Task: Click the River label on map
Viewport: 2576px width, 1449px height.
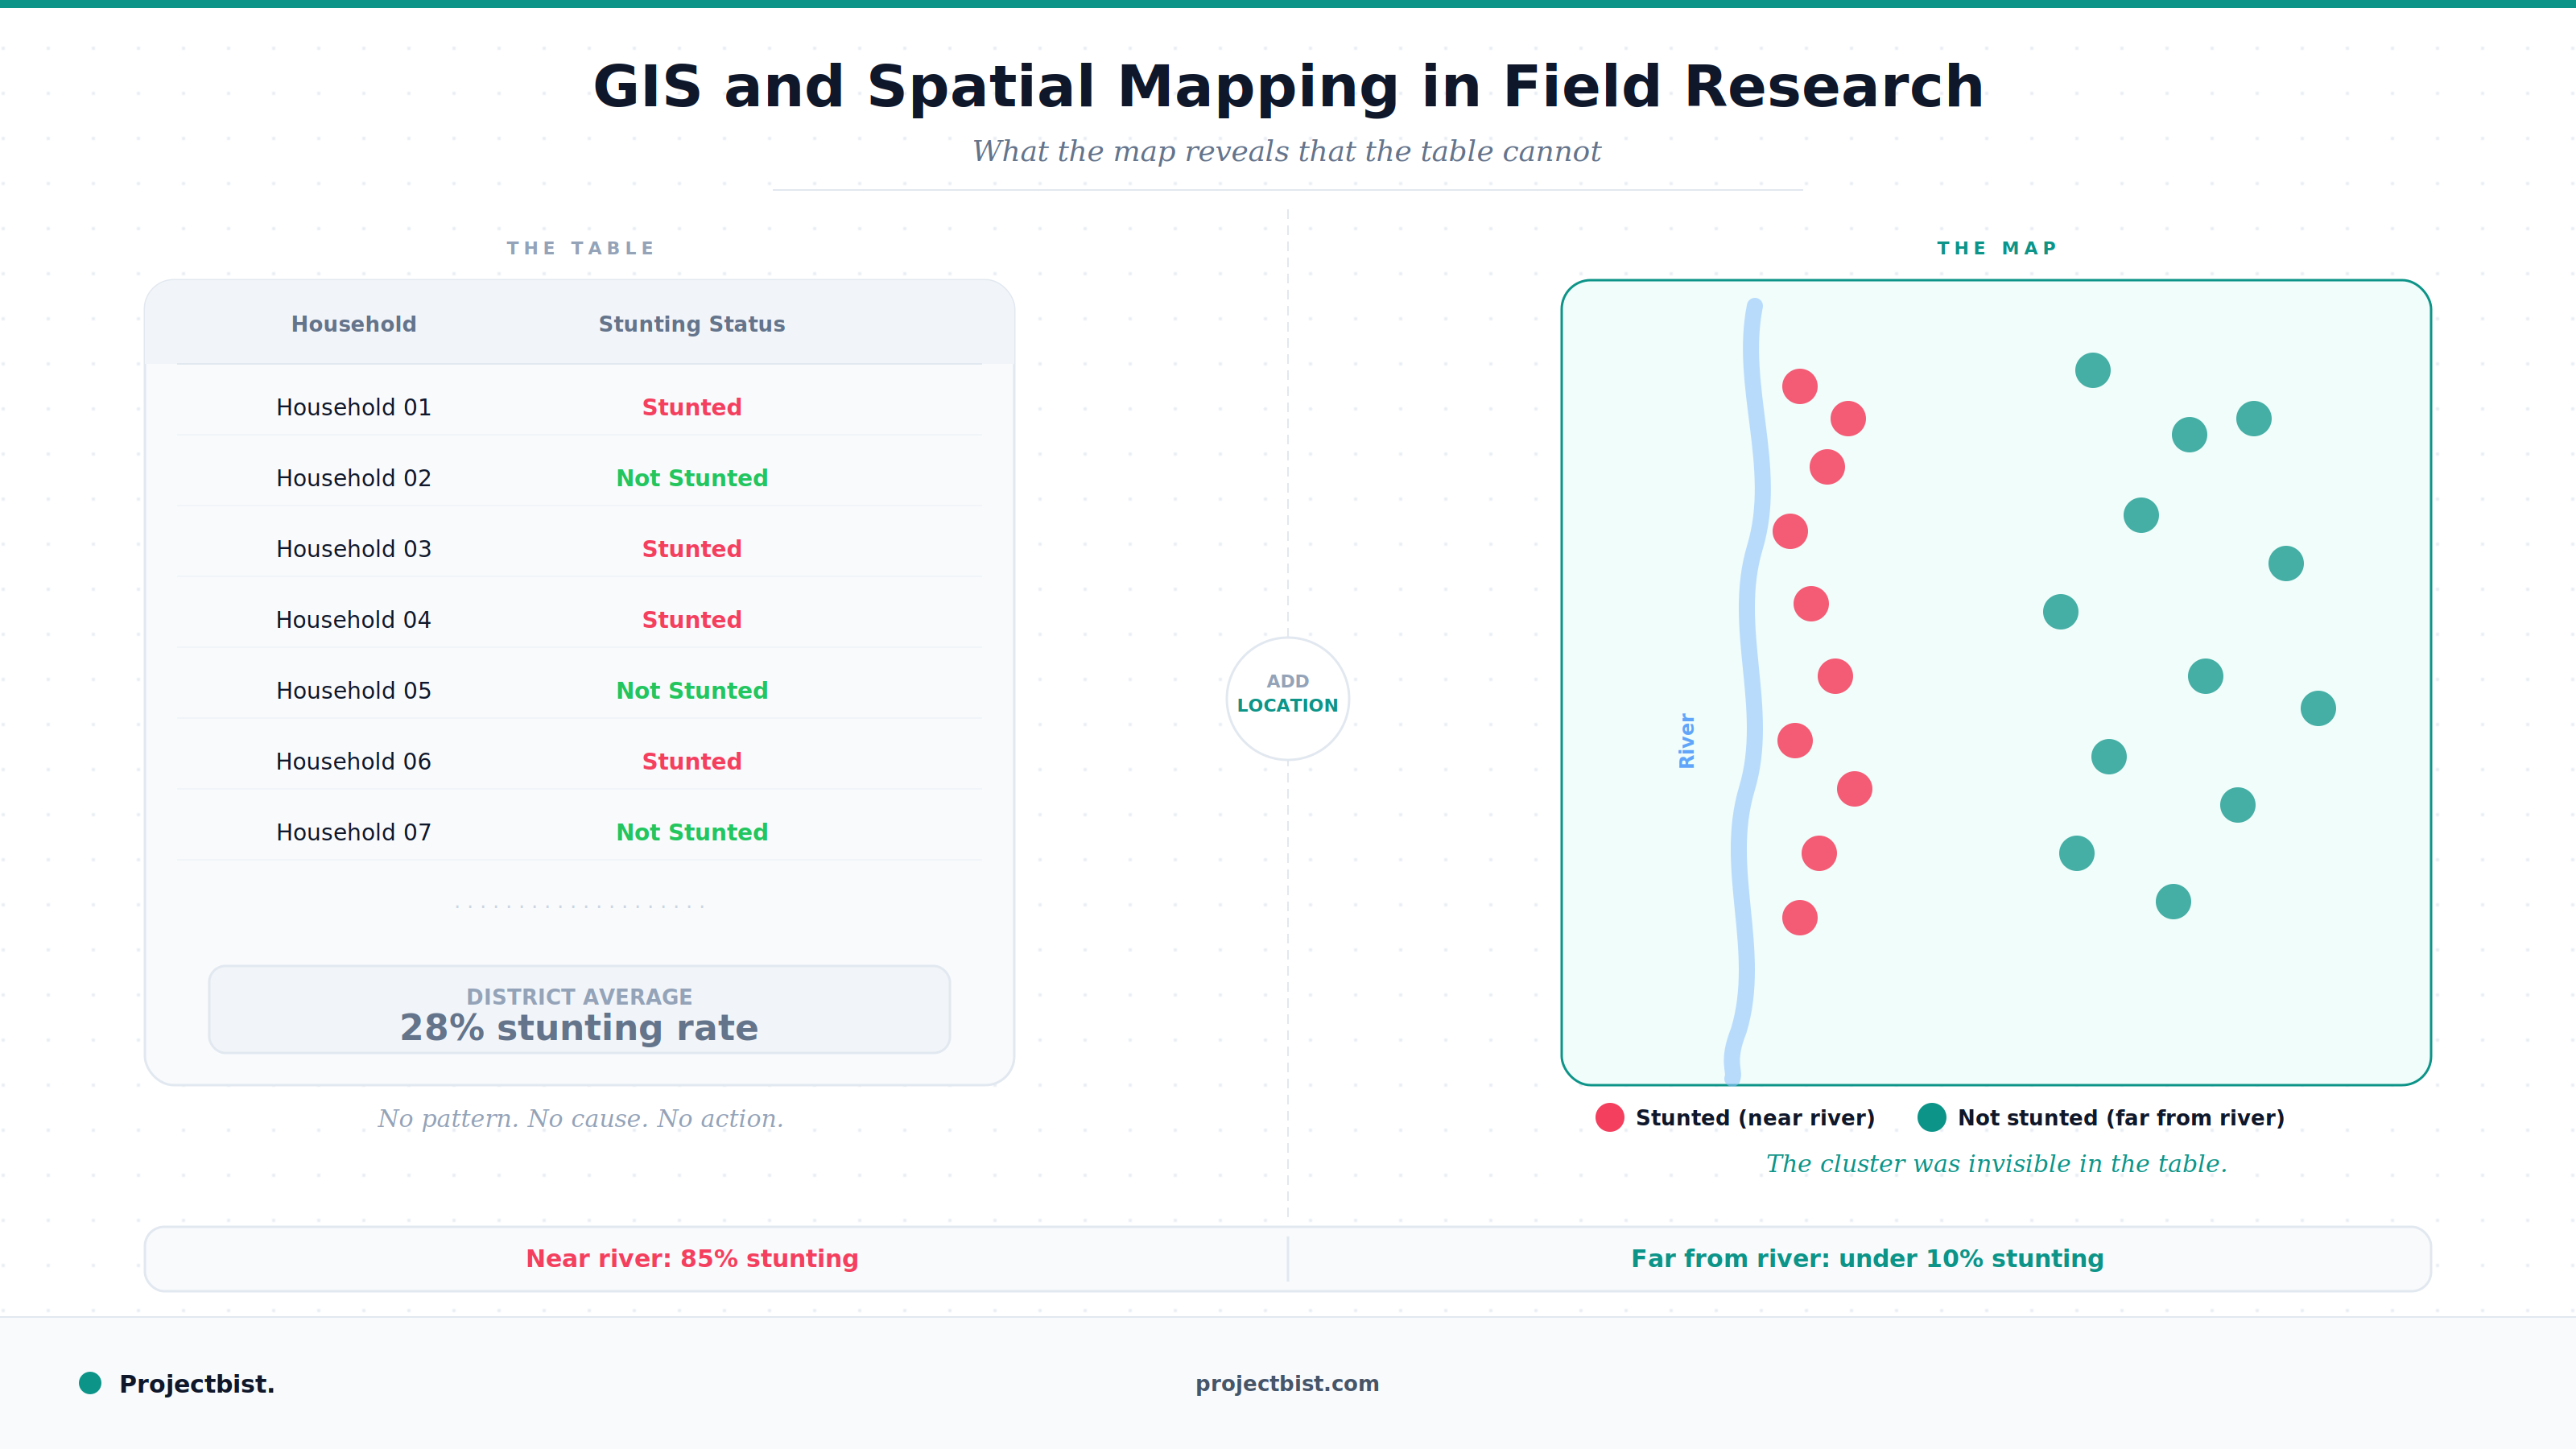Action: coord(1687,741)
